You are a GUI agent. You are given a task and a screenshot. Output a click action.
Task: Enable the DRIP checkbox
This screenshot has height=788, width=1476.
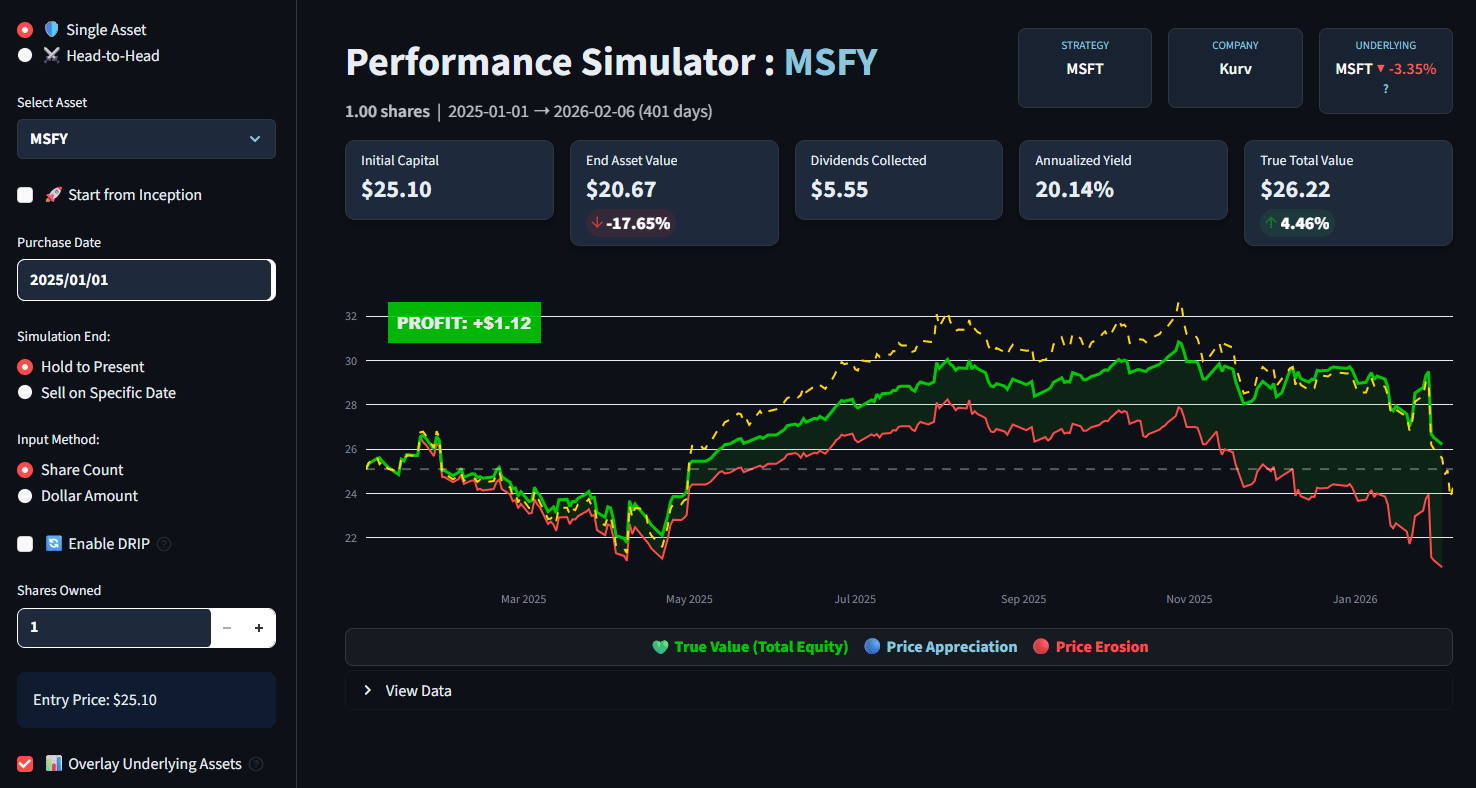tap(25, 544)
